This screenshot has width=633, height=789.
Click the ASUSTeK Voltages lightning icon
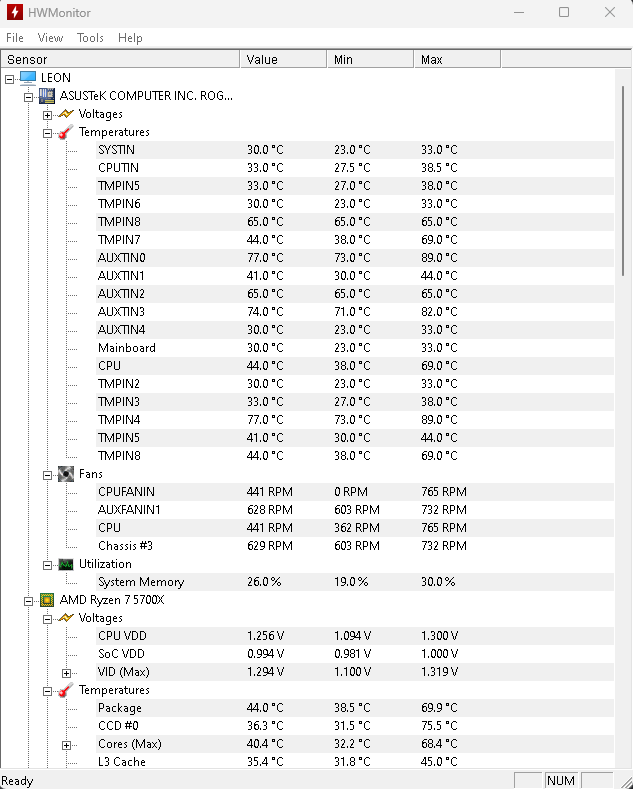click(66, 114)
